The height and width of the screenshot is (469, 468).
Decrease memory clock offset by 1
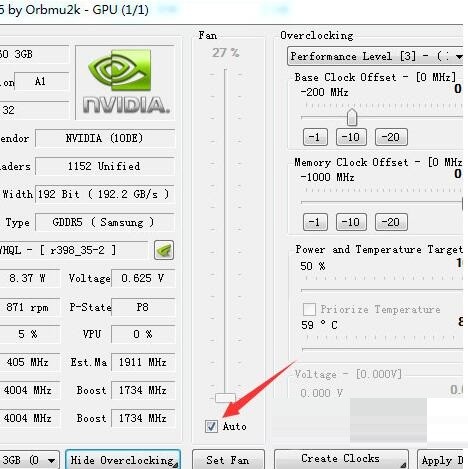click(315, 222)
